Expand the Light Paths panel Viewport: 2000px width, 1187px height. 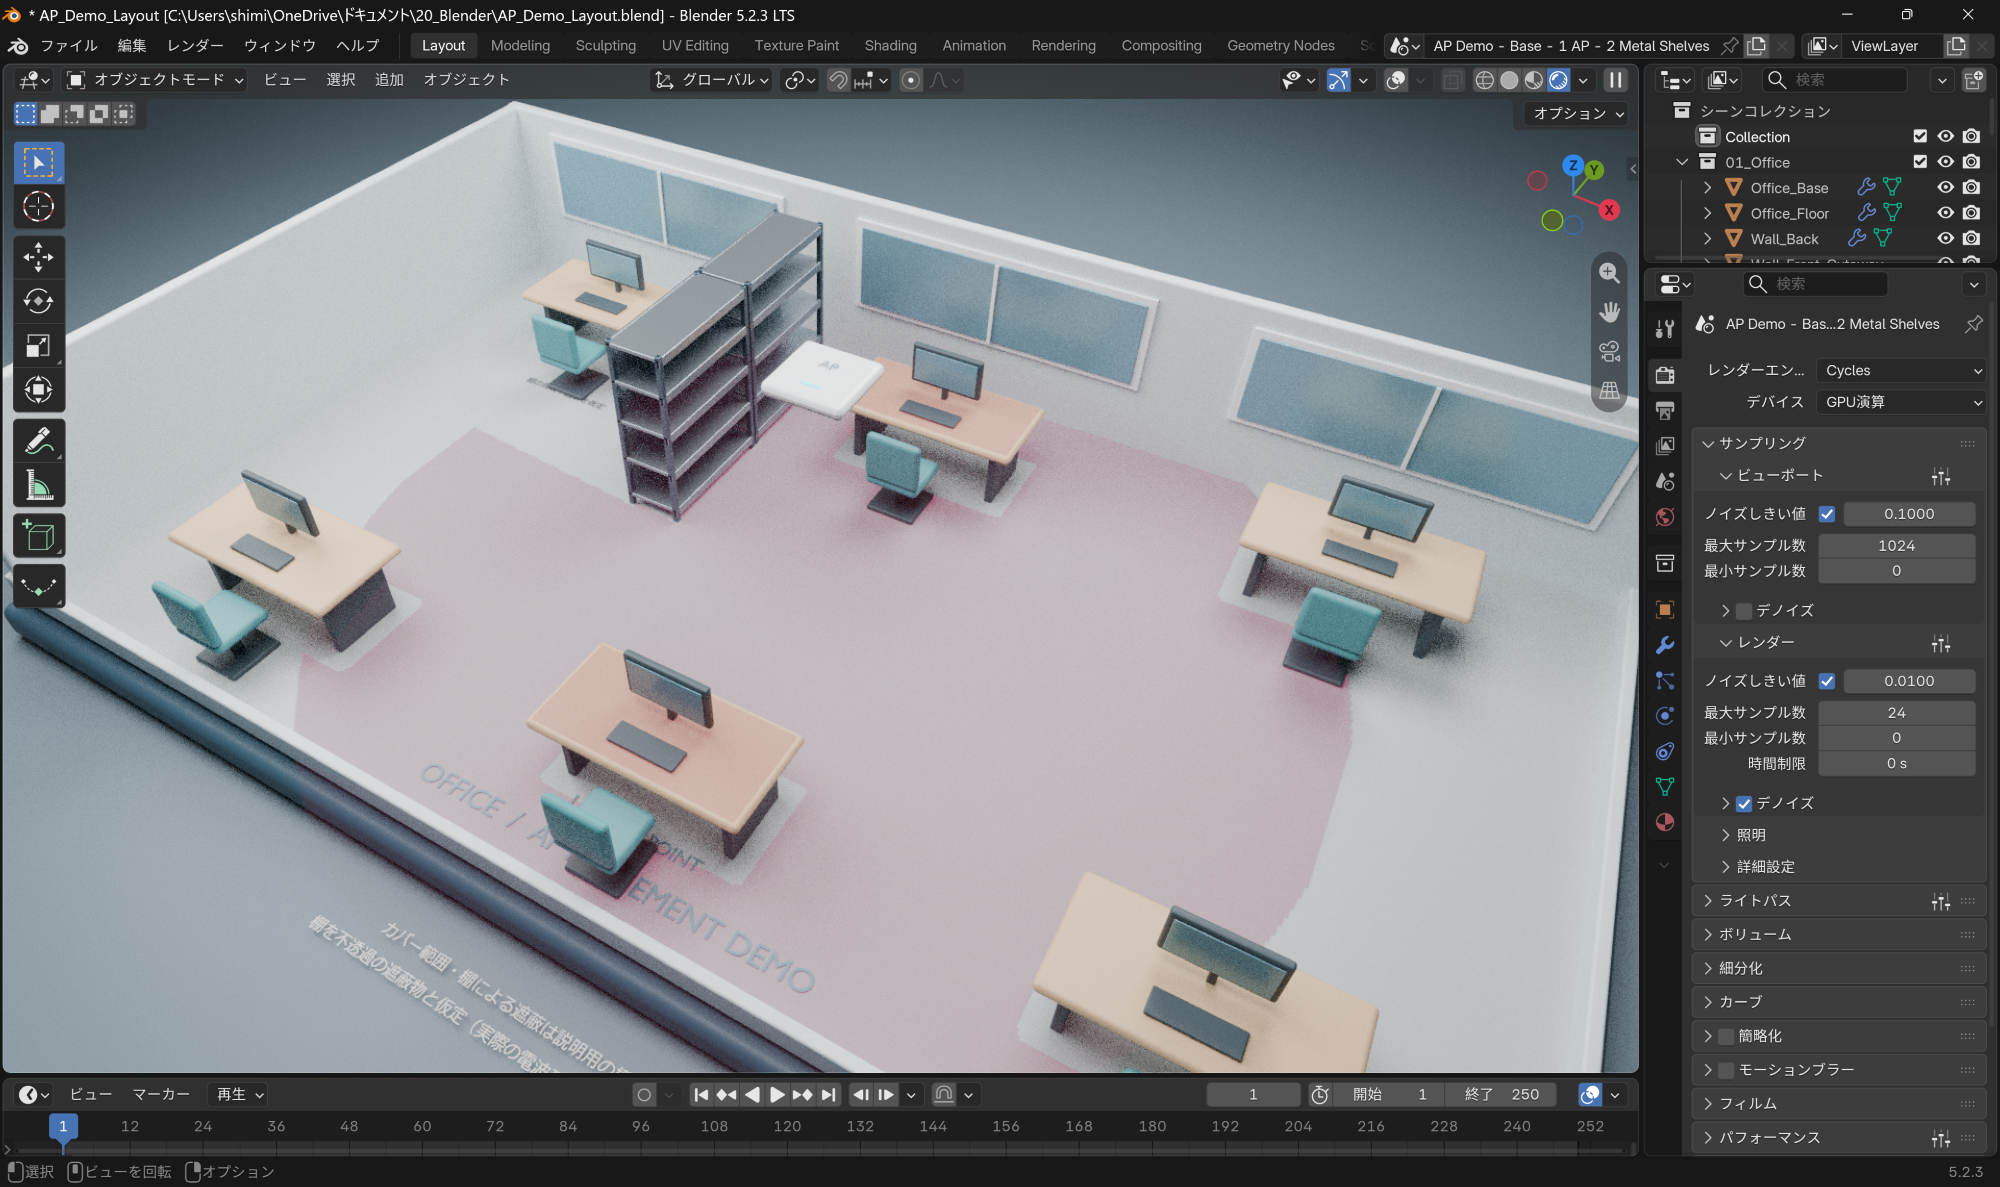pyautogui.click(x=1755, y=901)
